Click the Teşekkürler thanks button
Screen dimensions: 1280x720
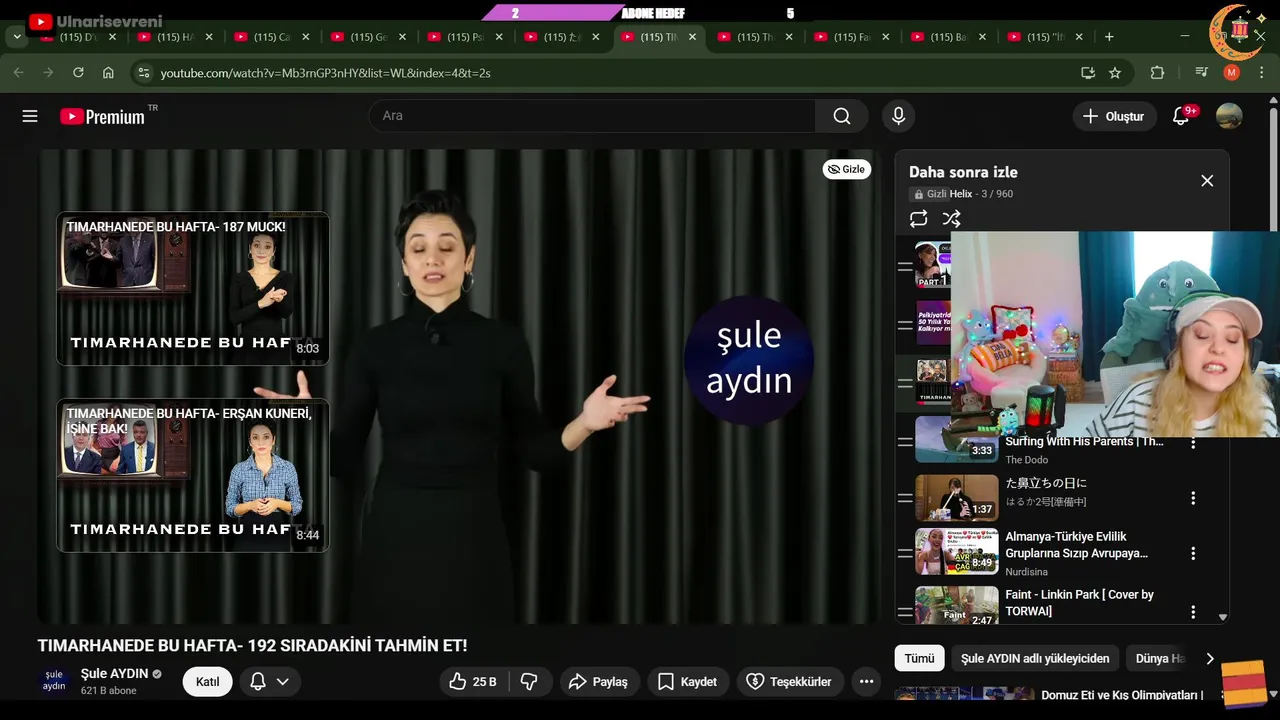click(790, 681)
